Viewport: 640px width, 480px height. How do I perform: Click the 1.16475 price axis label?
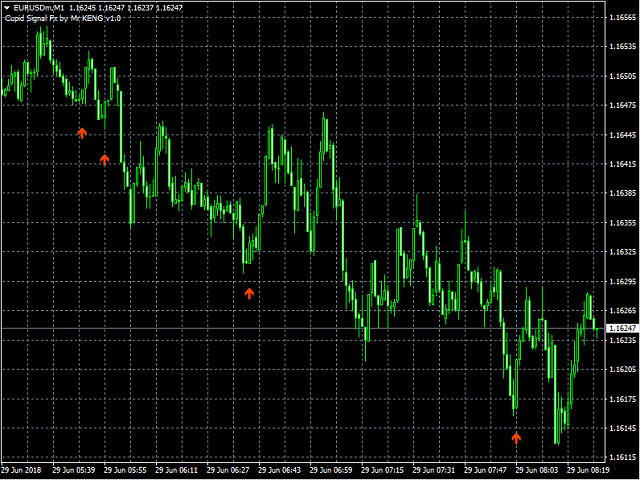coord(622,105)
